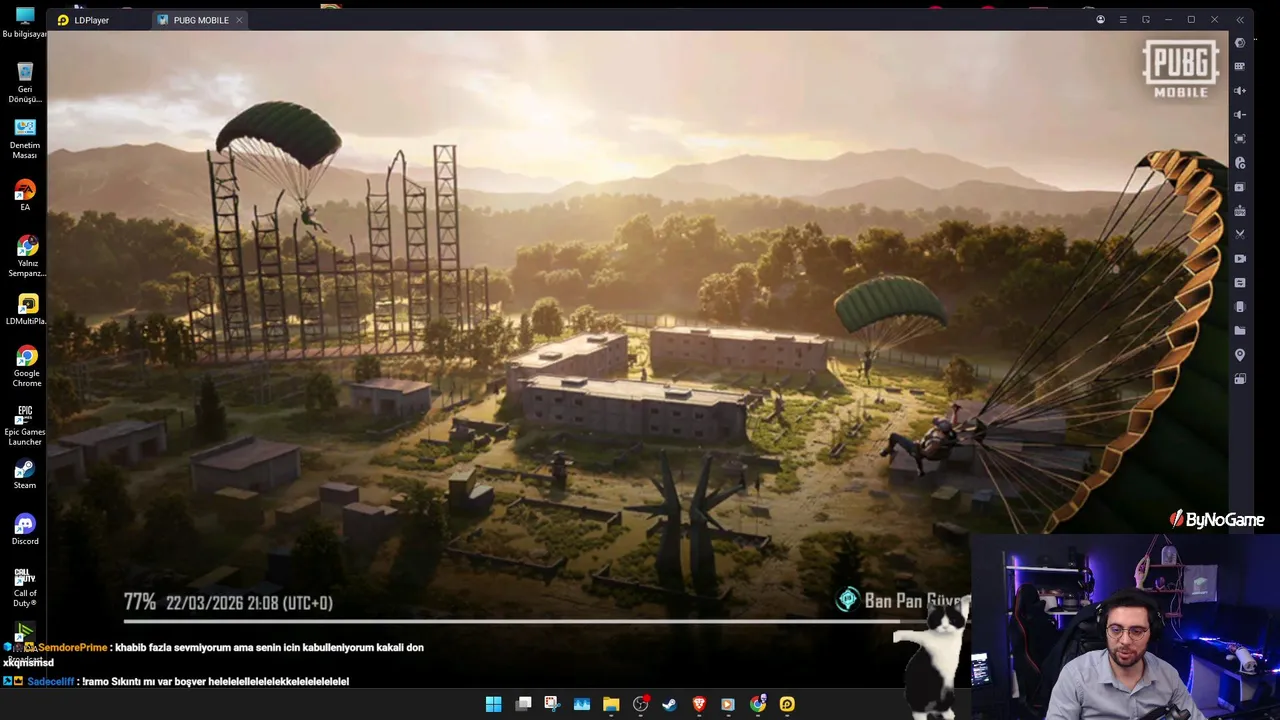Screen dimensions: 1280x720
Task: Launch EA app from desktop
Action: [25, 194]
